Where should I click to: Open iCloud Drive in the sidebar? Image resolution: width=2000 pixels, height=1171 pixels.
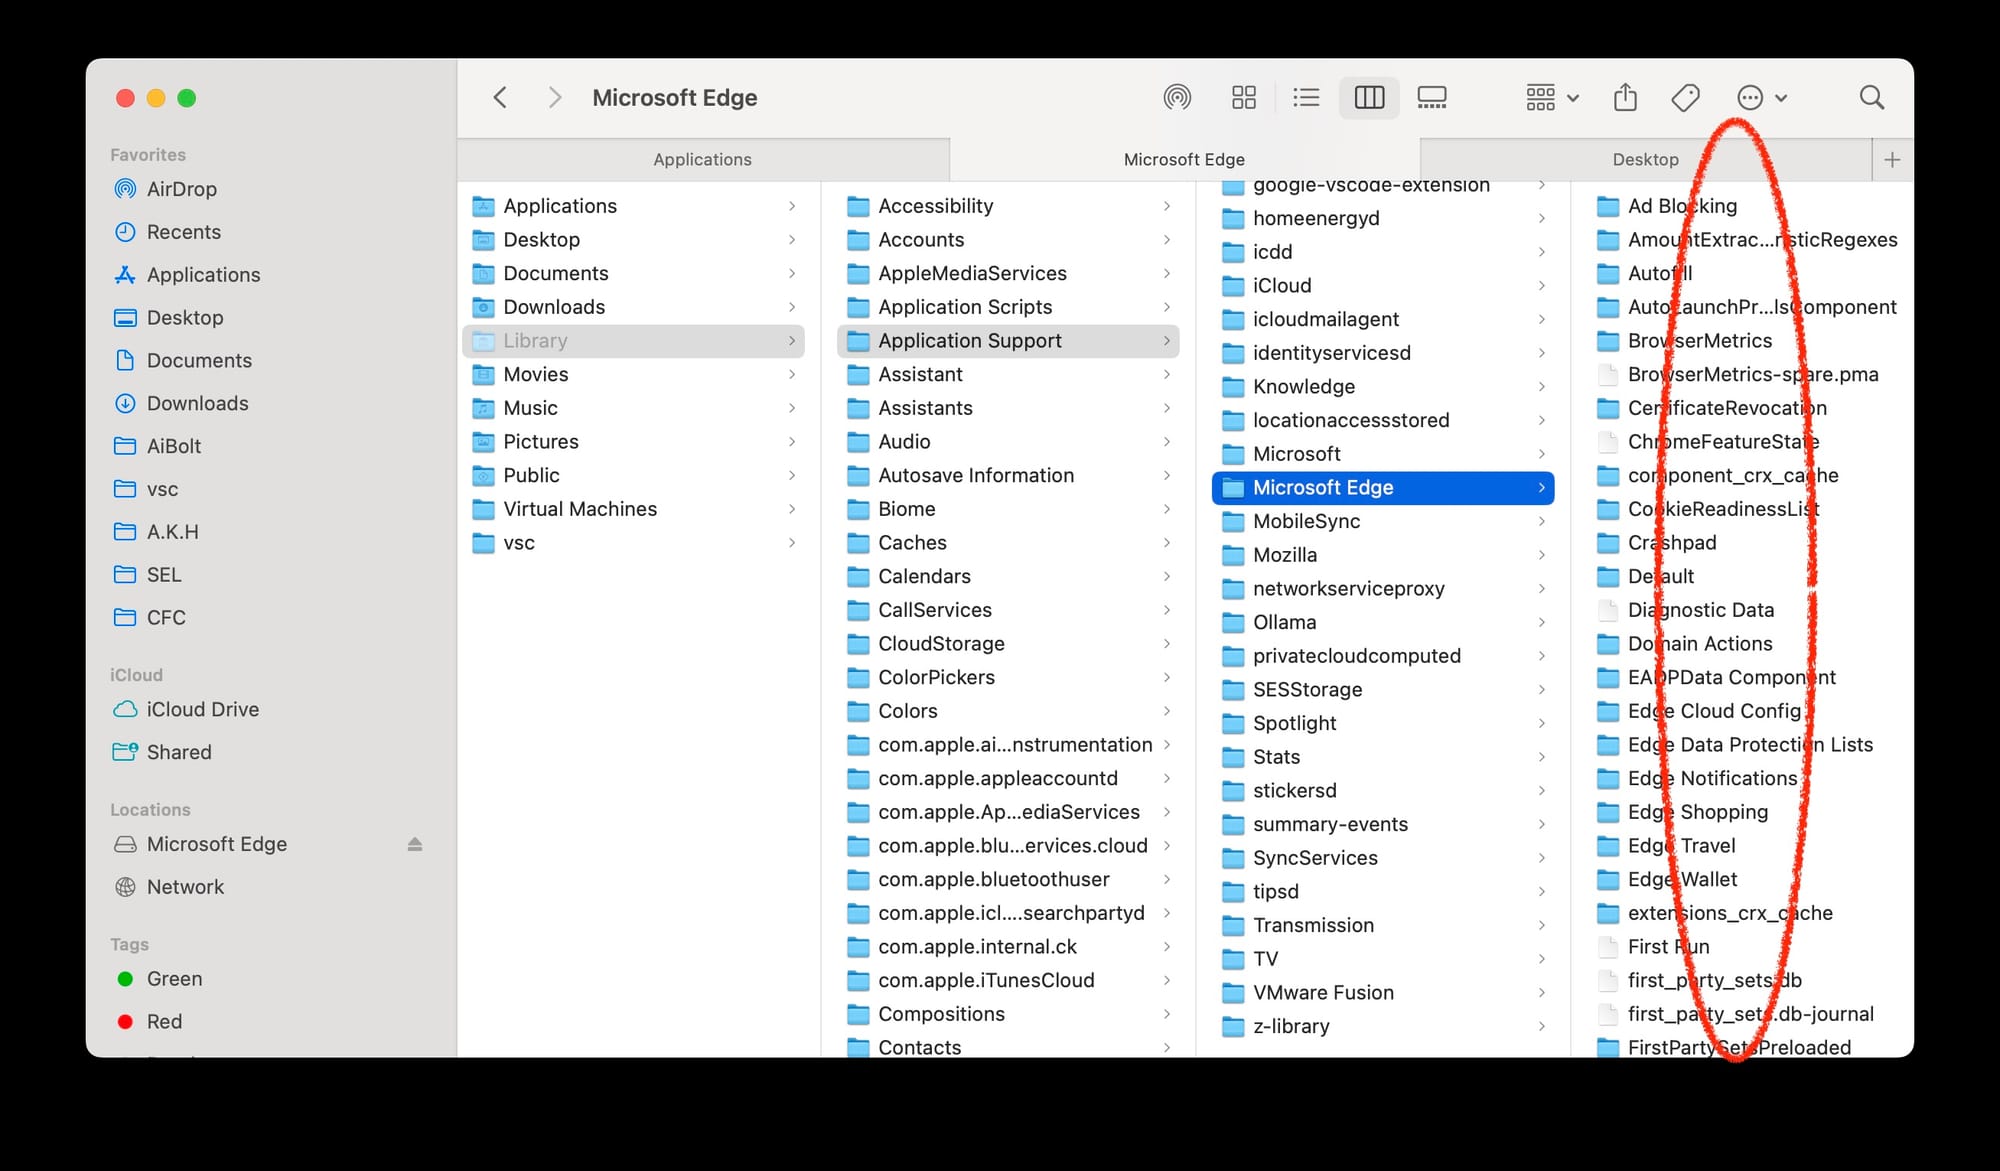coord(202,709)
